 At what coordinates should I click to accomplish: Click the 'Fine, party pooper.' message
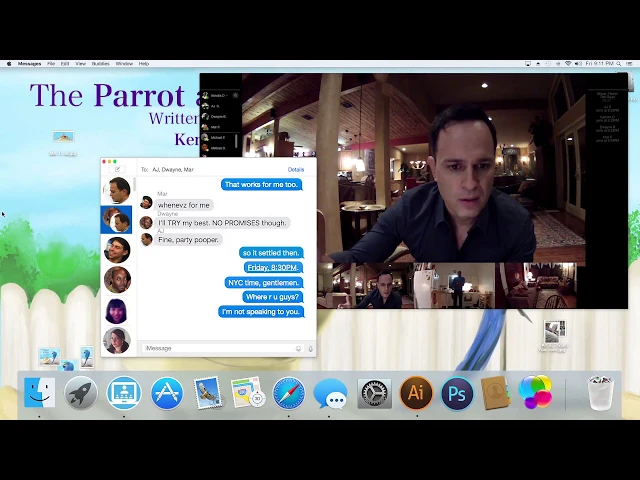coord(188,240)
